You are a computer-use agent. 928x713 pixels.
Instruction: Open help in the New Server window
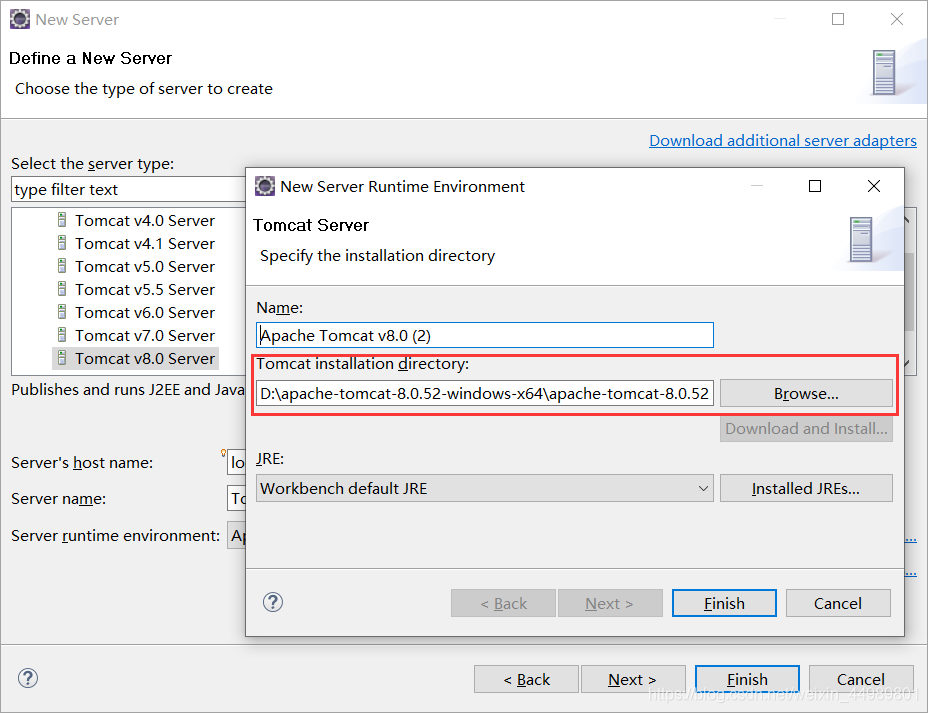[x=28, y=678]
